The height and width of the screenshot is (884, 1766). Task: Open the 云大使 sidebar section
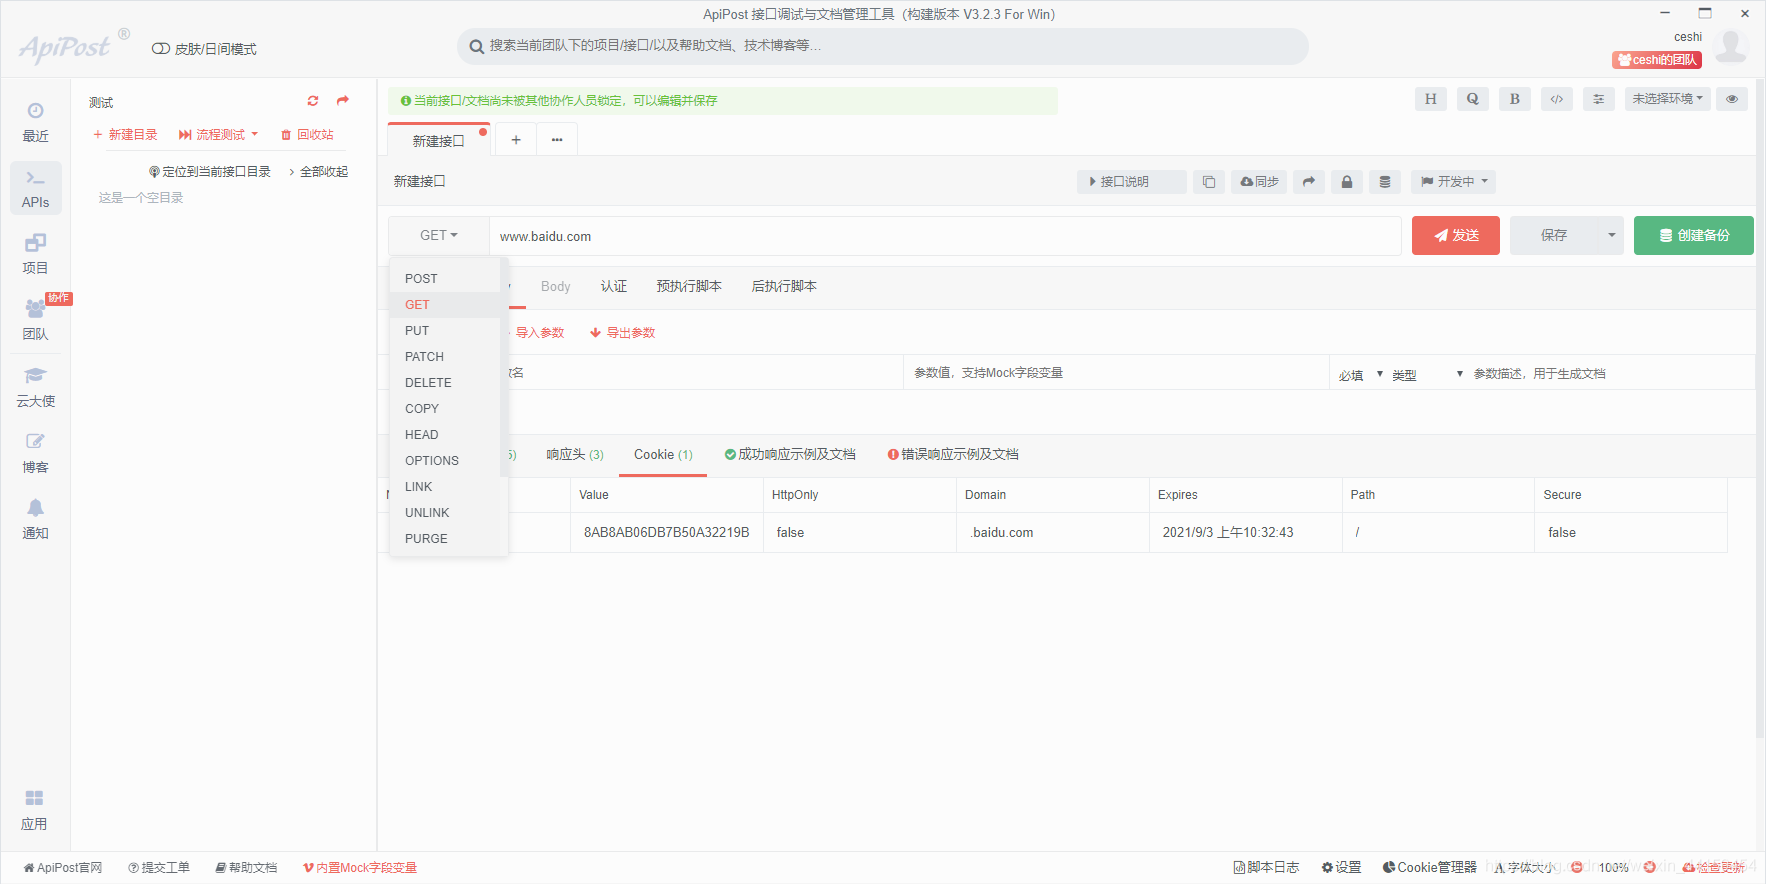click(35, 387)
